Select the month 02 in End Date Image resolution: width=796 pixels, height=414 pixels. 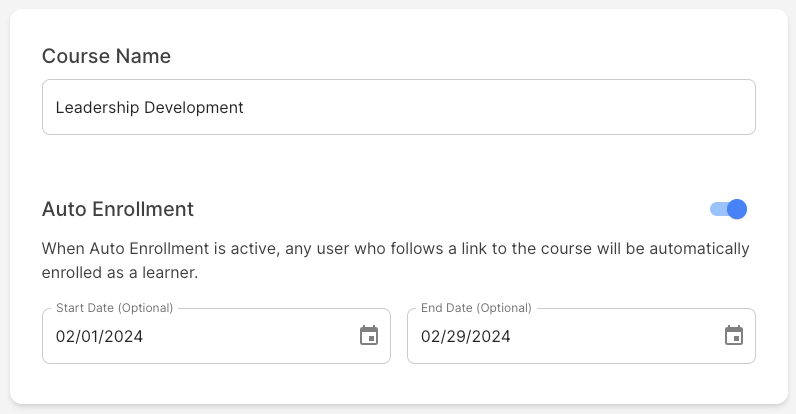pyautogui.click(x=430, y=336)
